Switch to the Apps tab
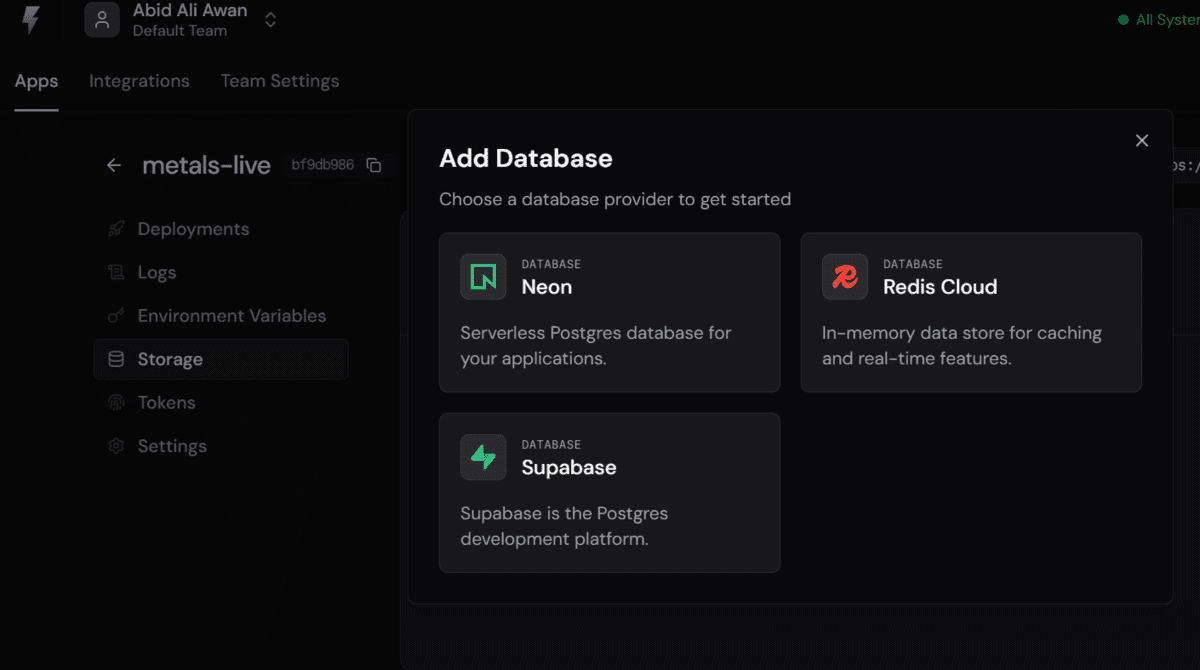Image resolution: width=1200 pixels, height=670 pixels. tap(36, 81)
